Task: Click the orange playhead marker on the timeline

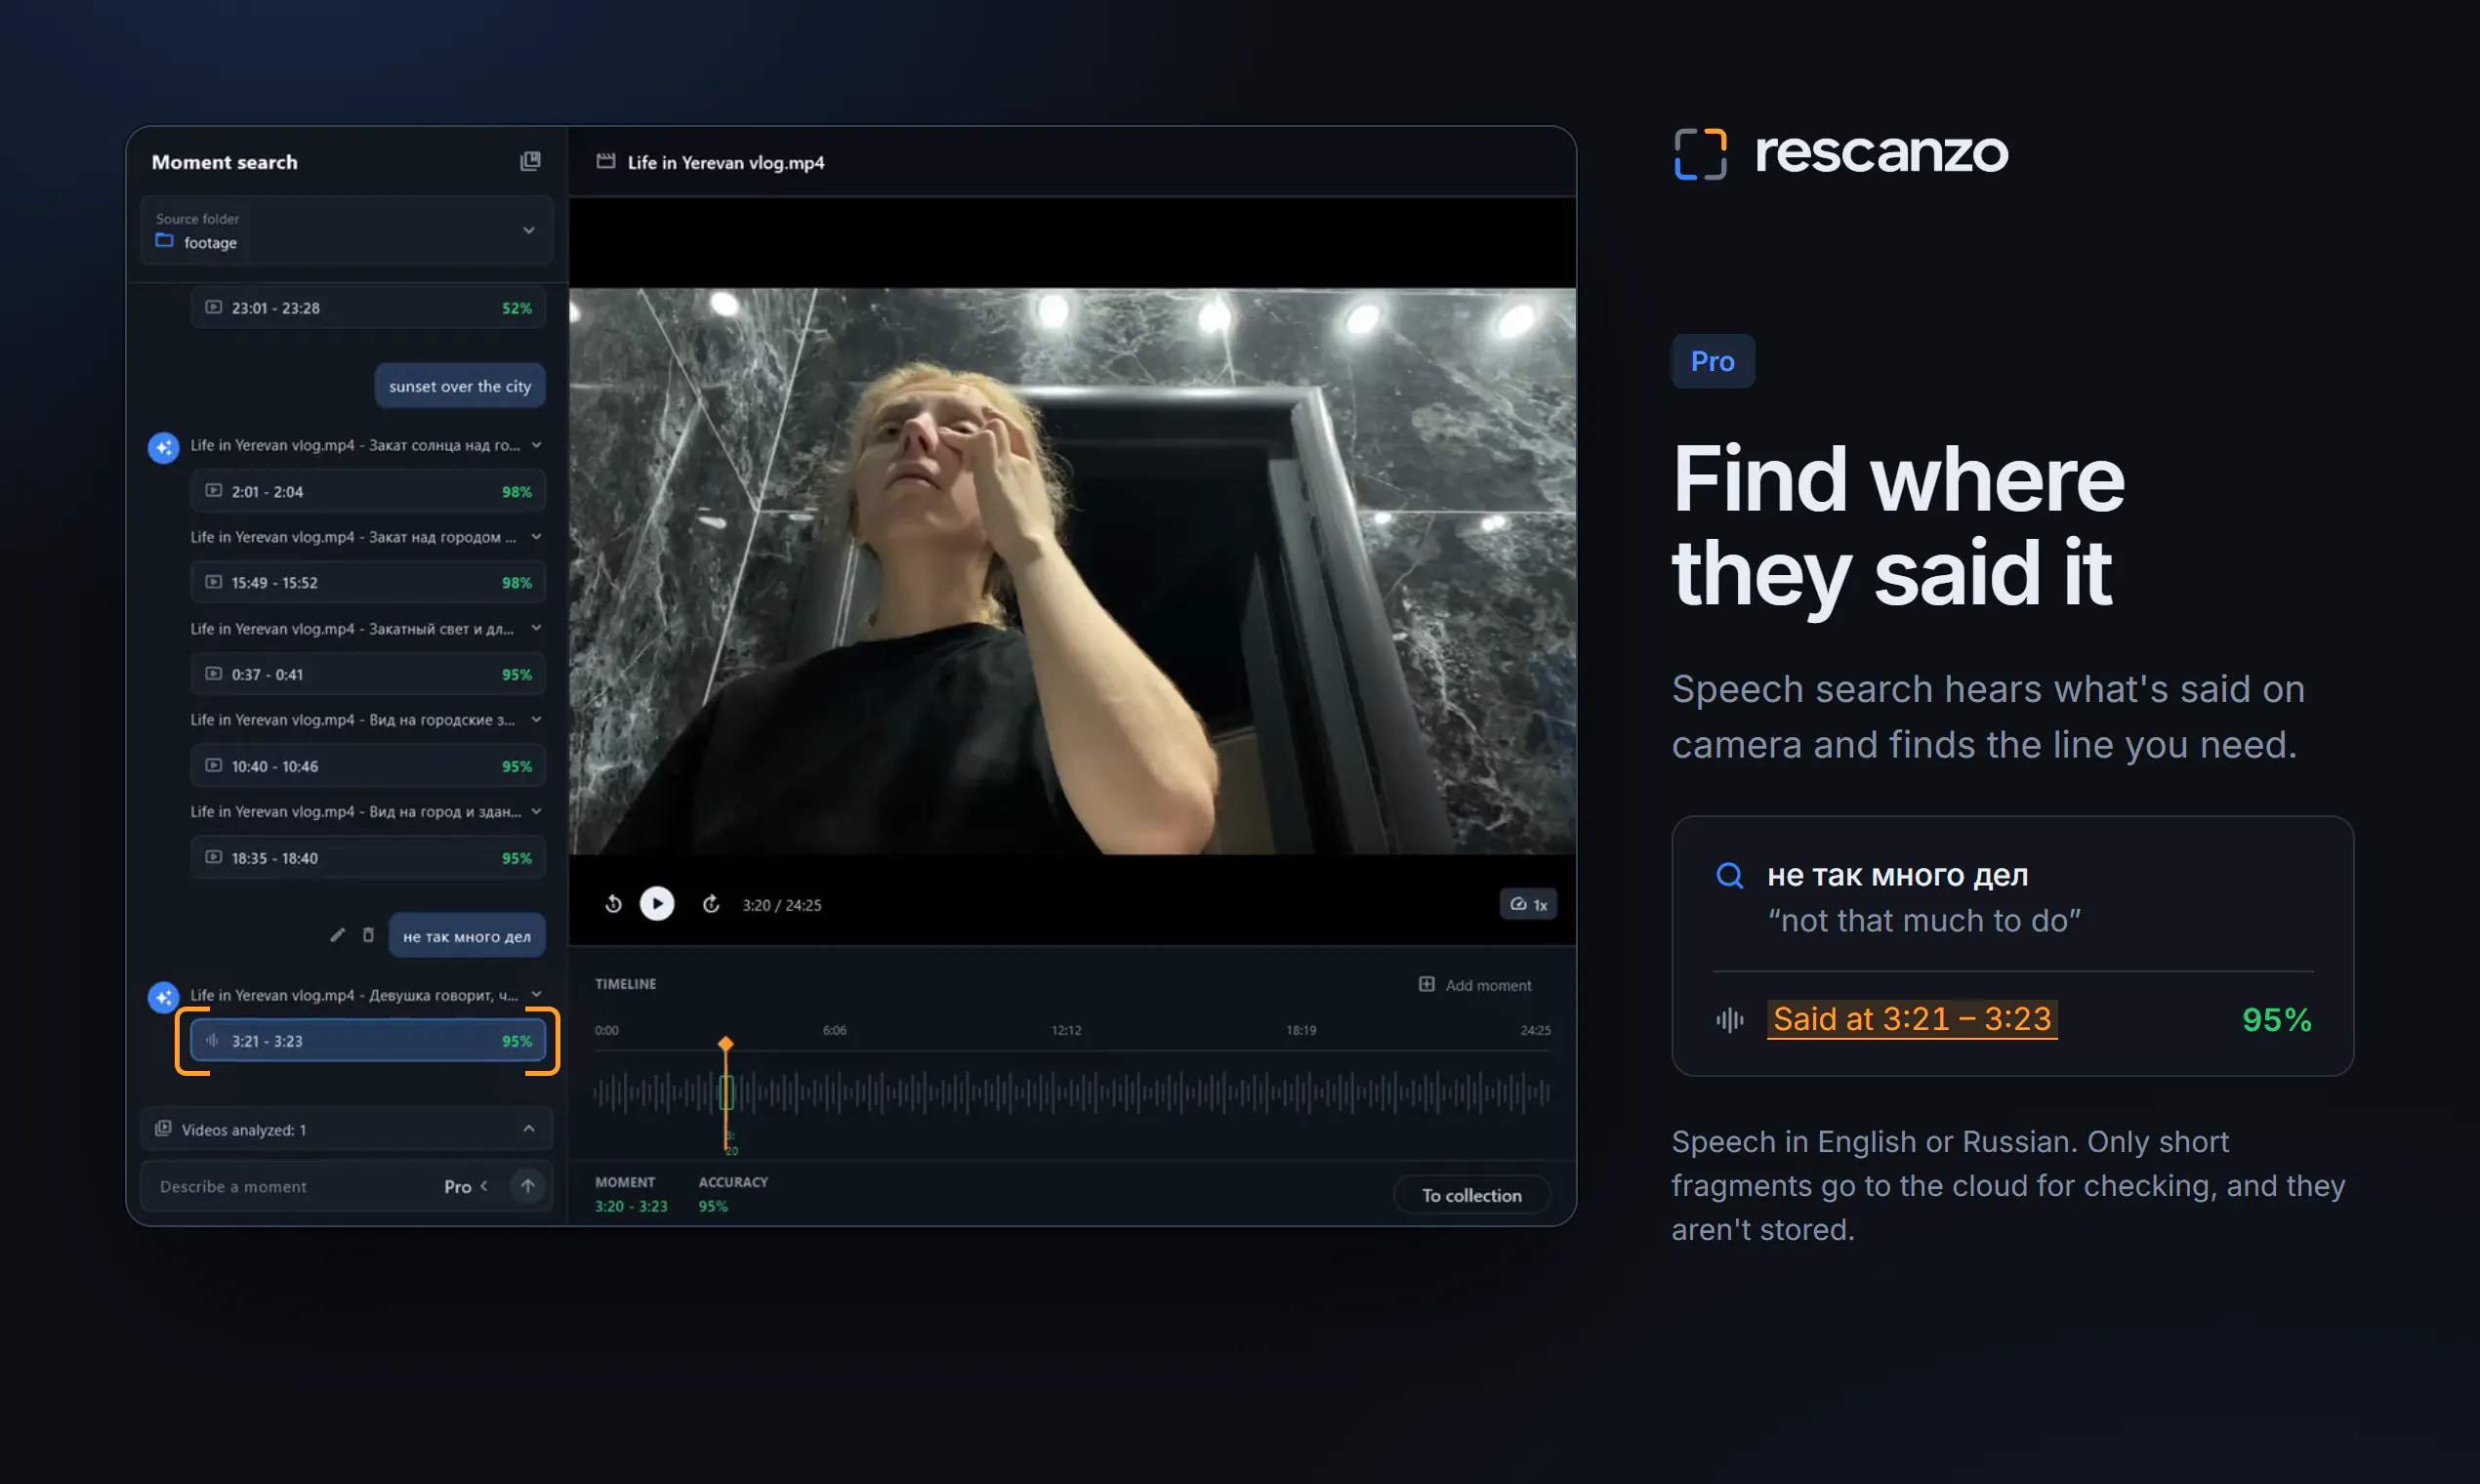Action: pos(726,1044)
